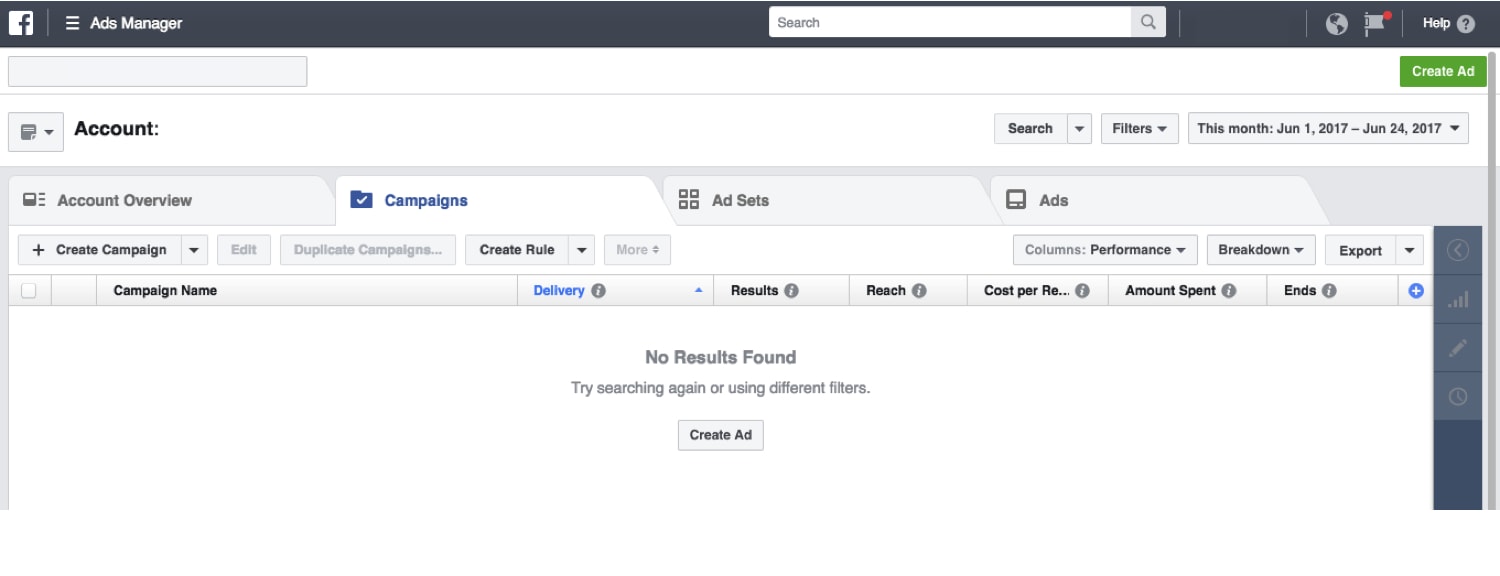This screenshot has width=1500, height=576.
Task: View activity history via the clock sidebar icon
Action: click(x=1458, y=397)
